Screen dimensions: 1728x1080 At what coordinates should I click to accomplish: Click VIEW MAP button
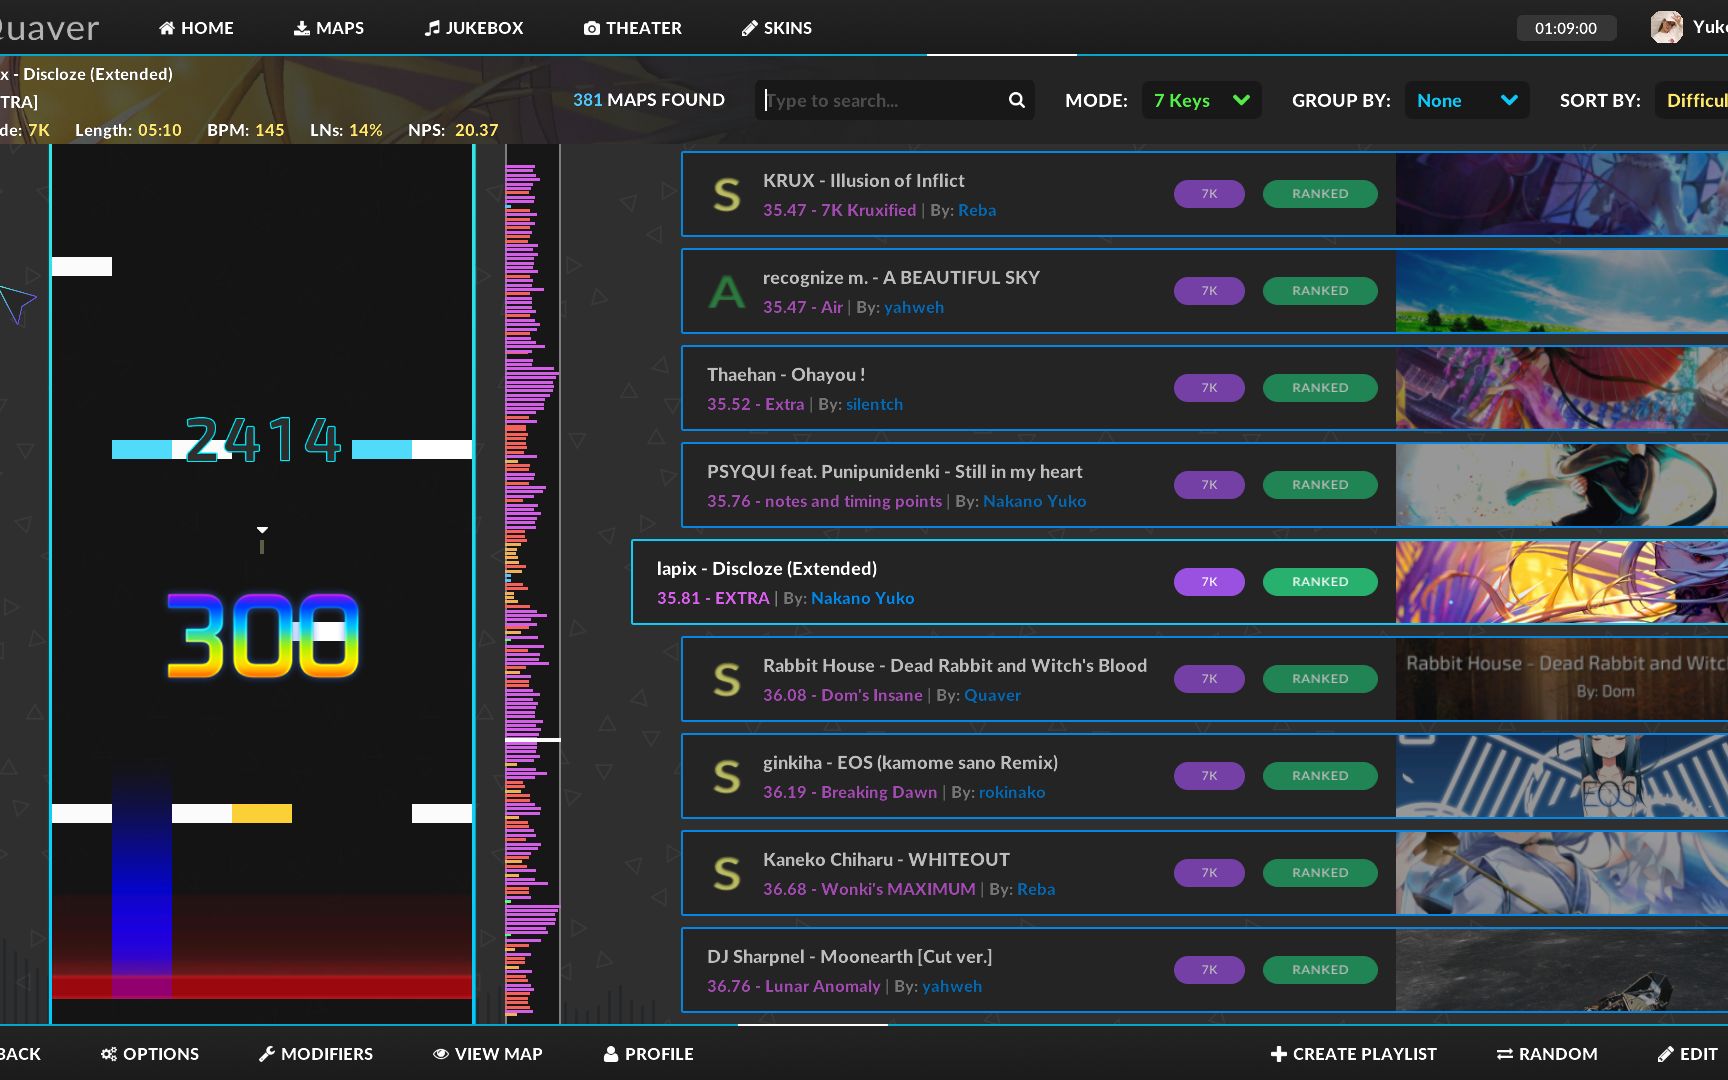coord(487,1054)
